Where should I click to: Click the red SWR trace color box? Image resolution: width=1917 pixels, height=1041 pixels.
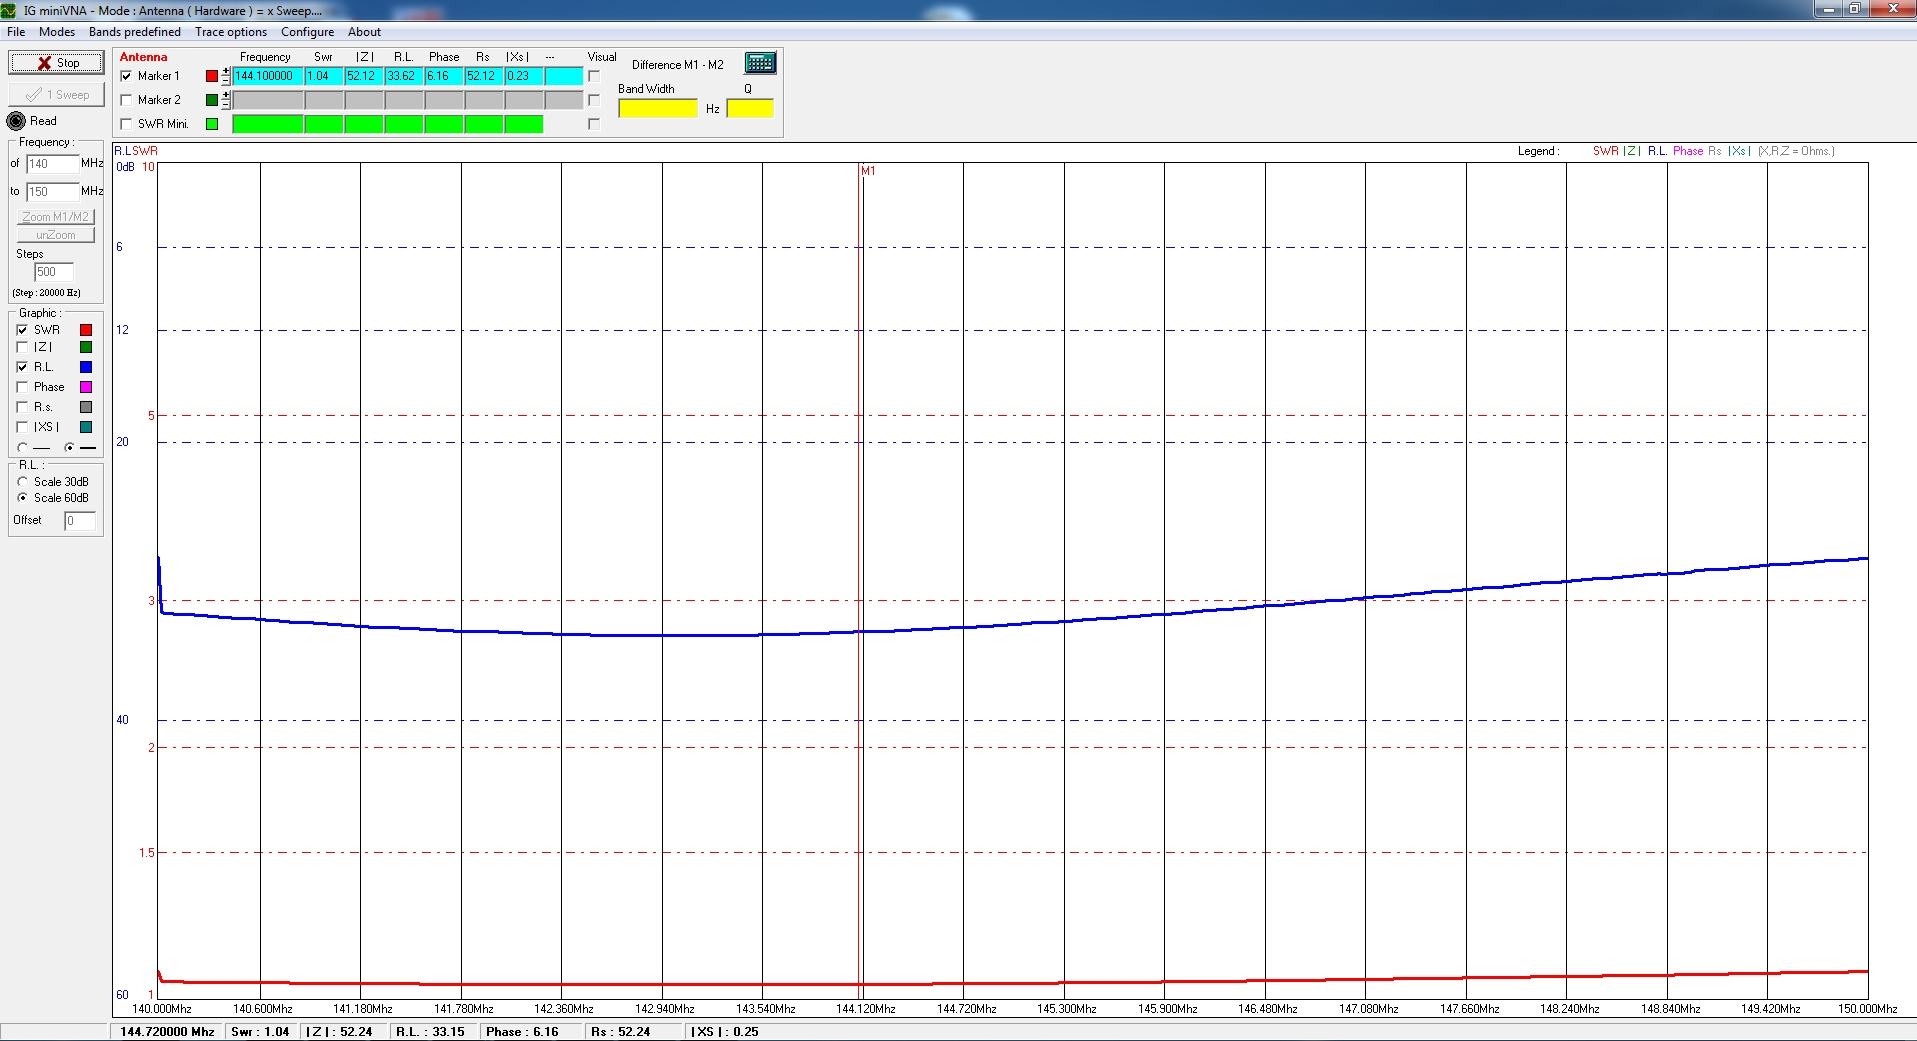[86, 330]
